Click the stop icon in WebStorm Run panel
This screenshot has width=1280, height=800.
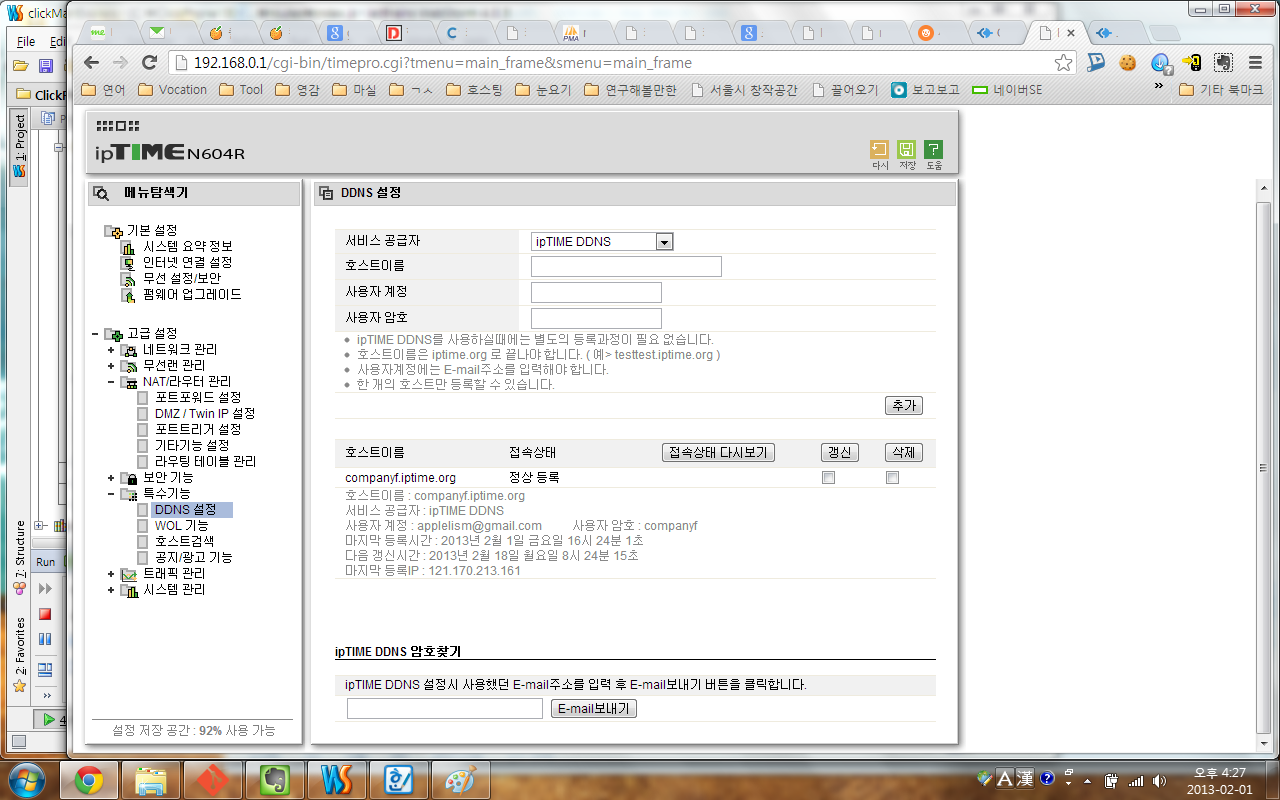click(x=44, y=614)
